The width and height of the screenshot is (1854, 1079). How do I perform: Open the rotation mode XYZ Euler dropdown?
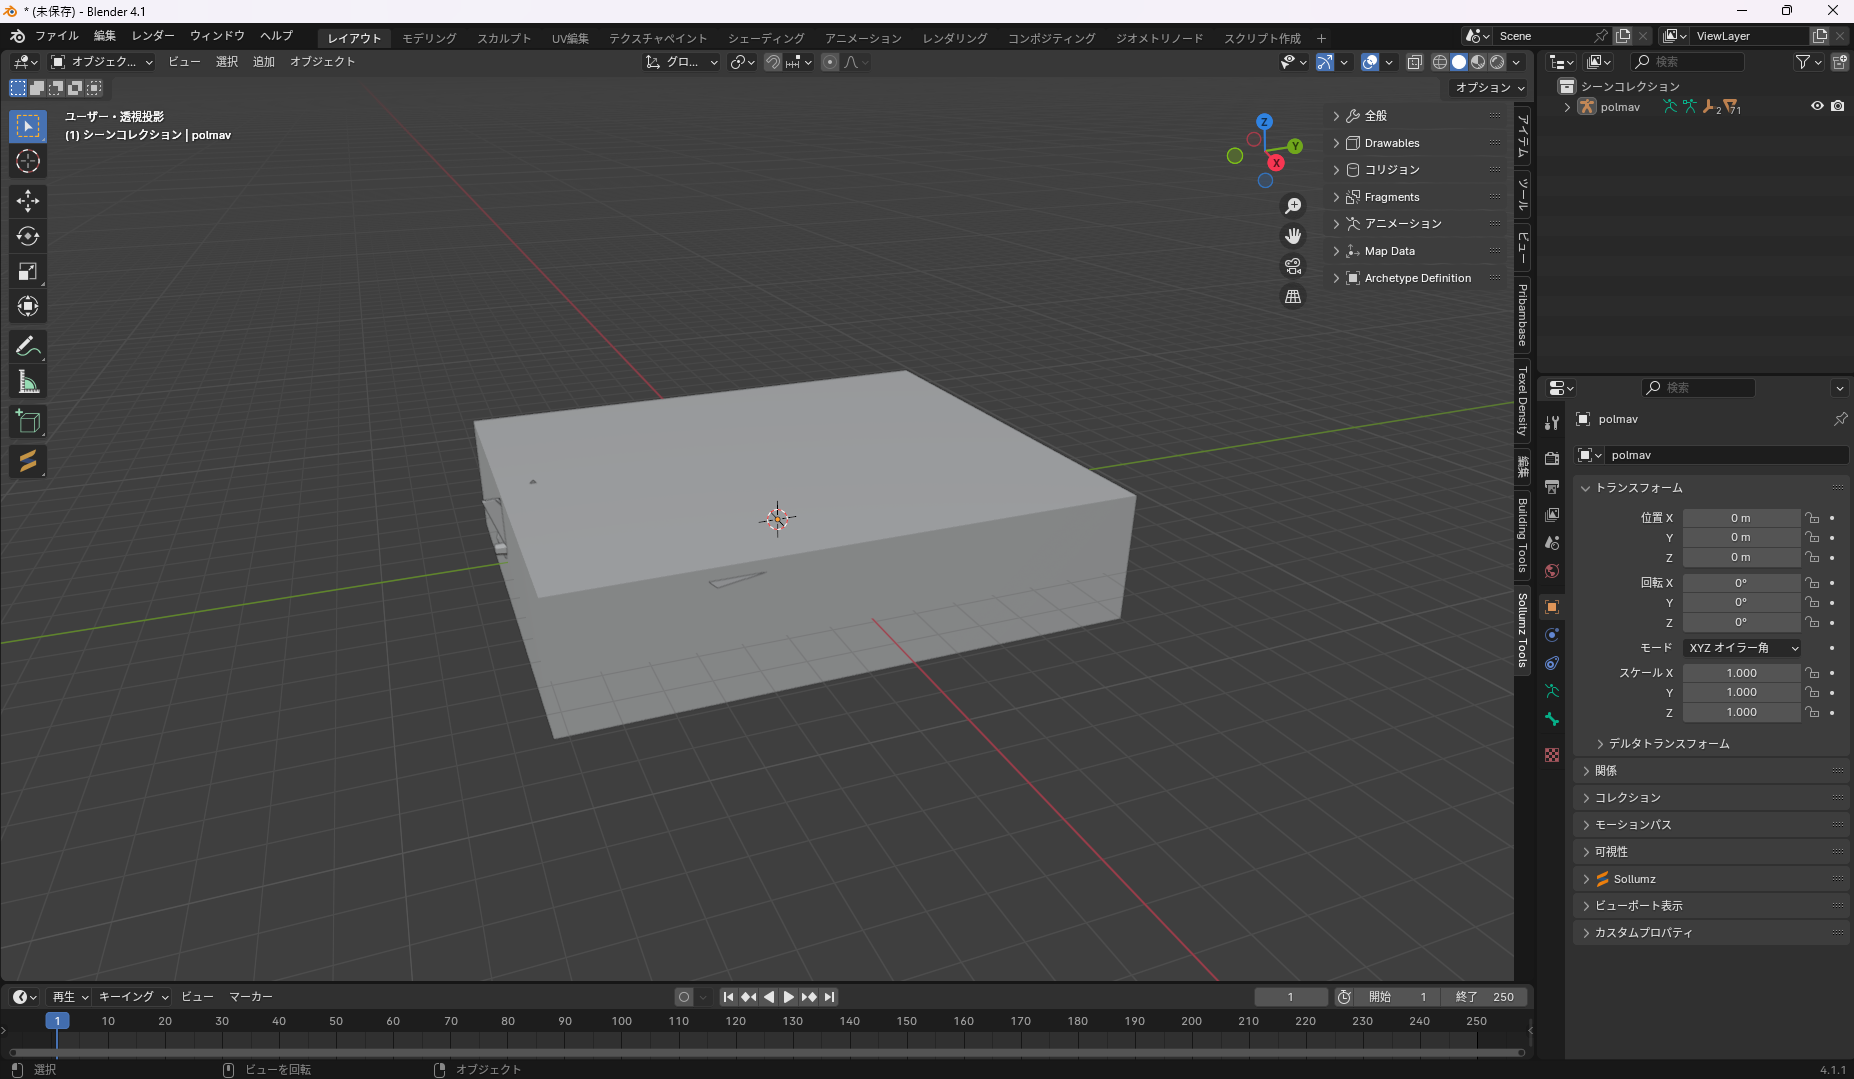1742,648
